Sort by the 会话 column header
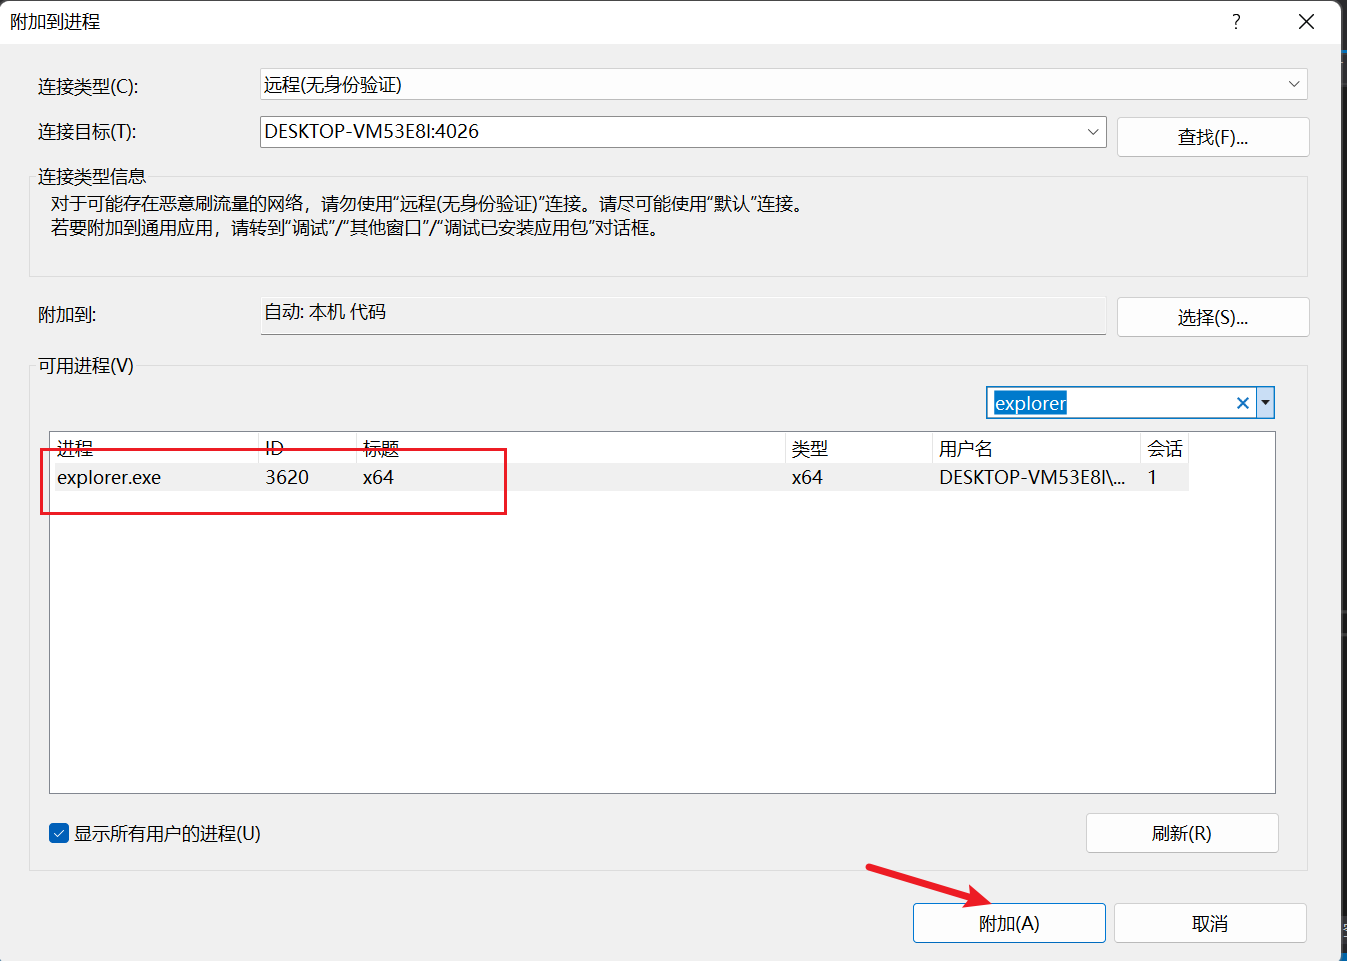Screen dimensions: 1347x961 pos(1164,448)
